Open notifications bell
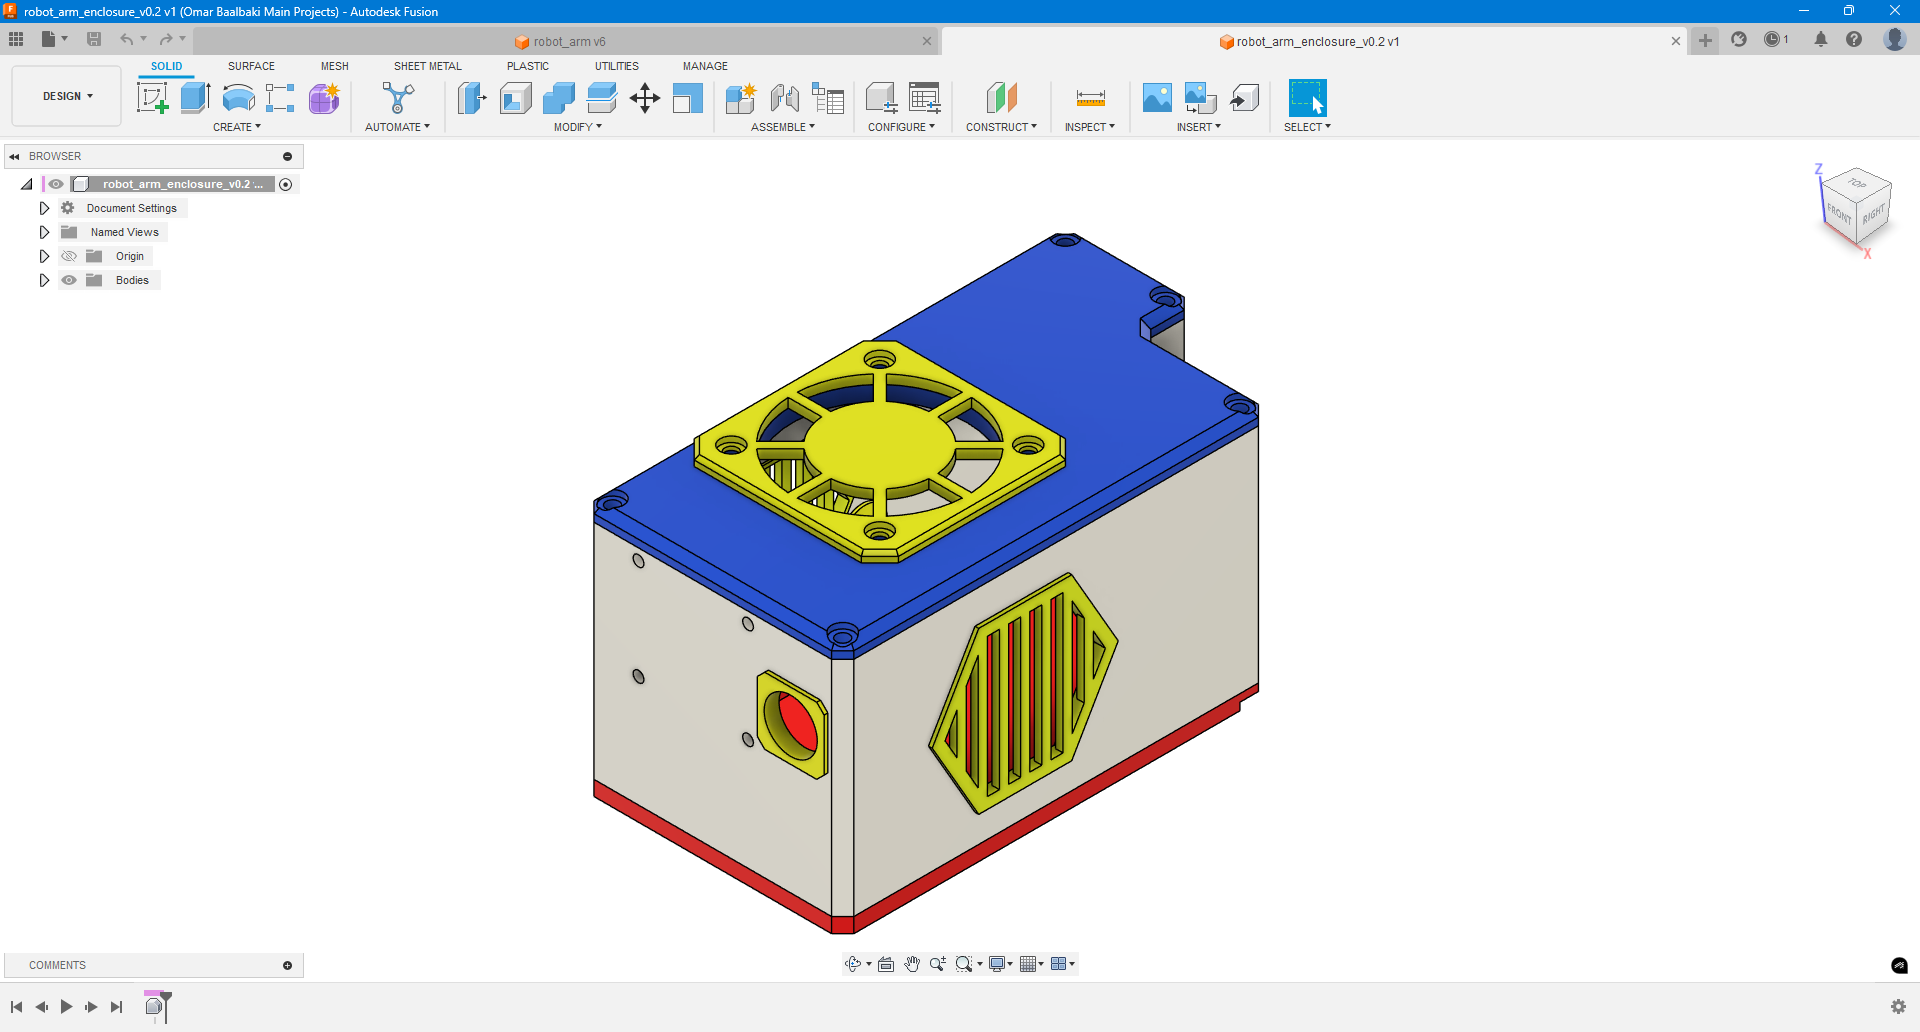 [1821, 39]
